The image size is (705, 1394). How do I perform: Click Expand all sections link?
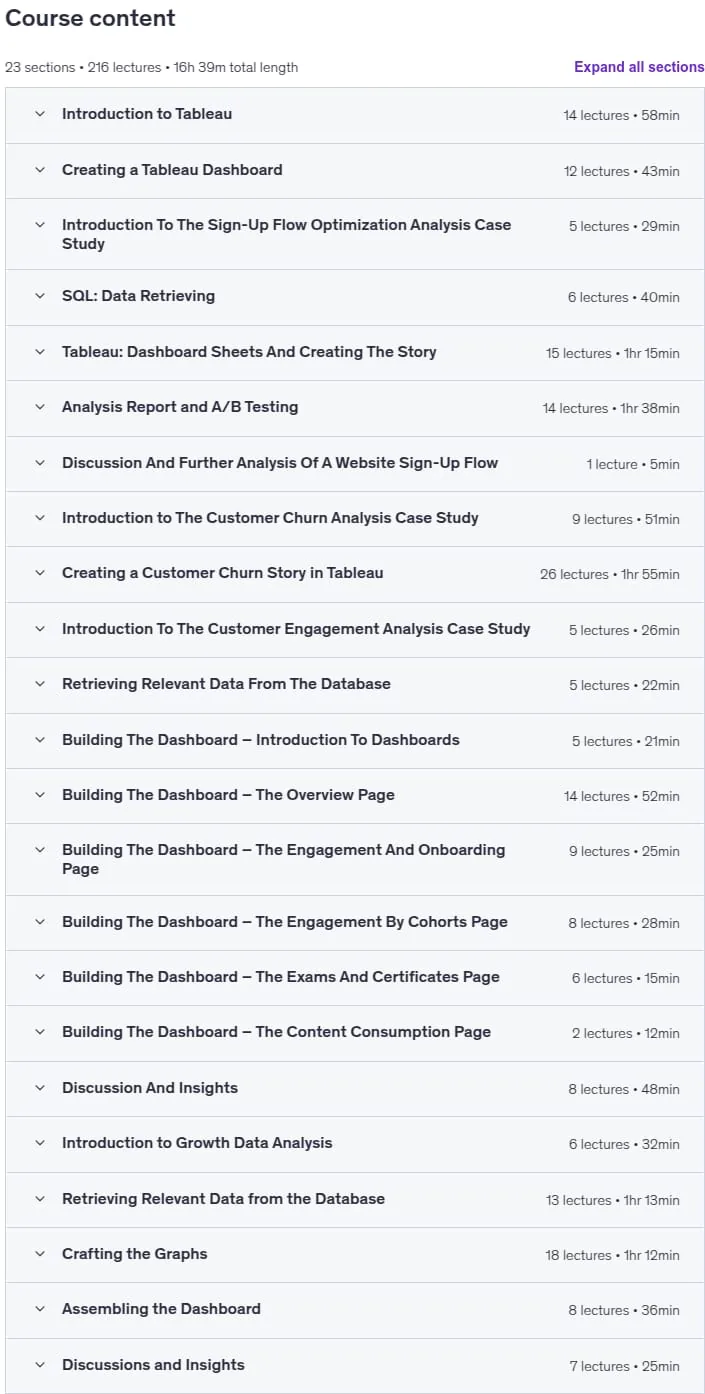click(x=639, y=67)
